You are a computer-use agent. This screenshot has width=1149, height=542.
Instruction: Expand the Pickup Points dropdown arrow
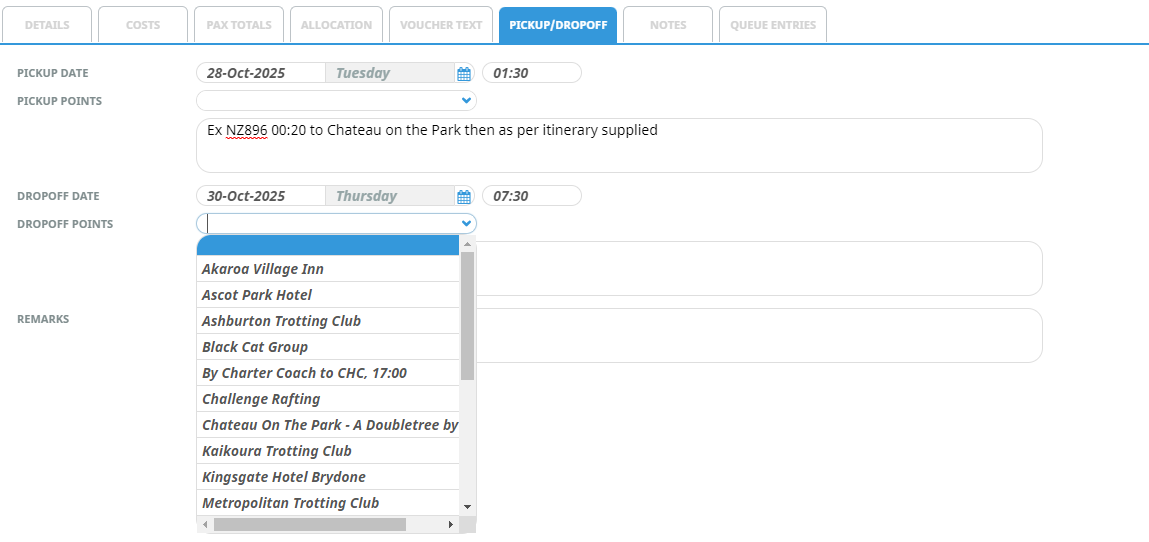click(x=466, y=100)
